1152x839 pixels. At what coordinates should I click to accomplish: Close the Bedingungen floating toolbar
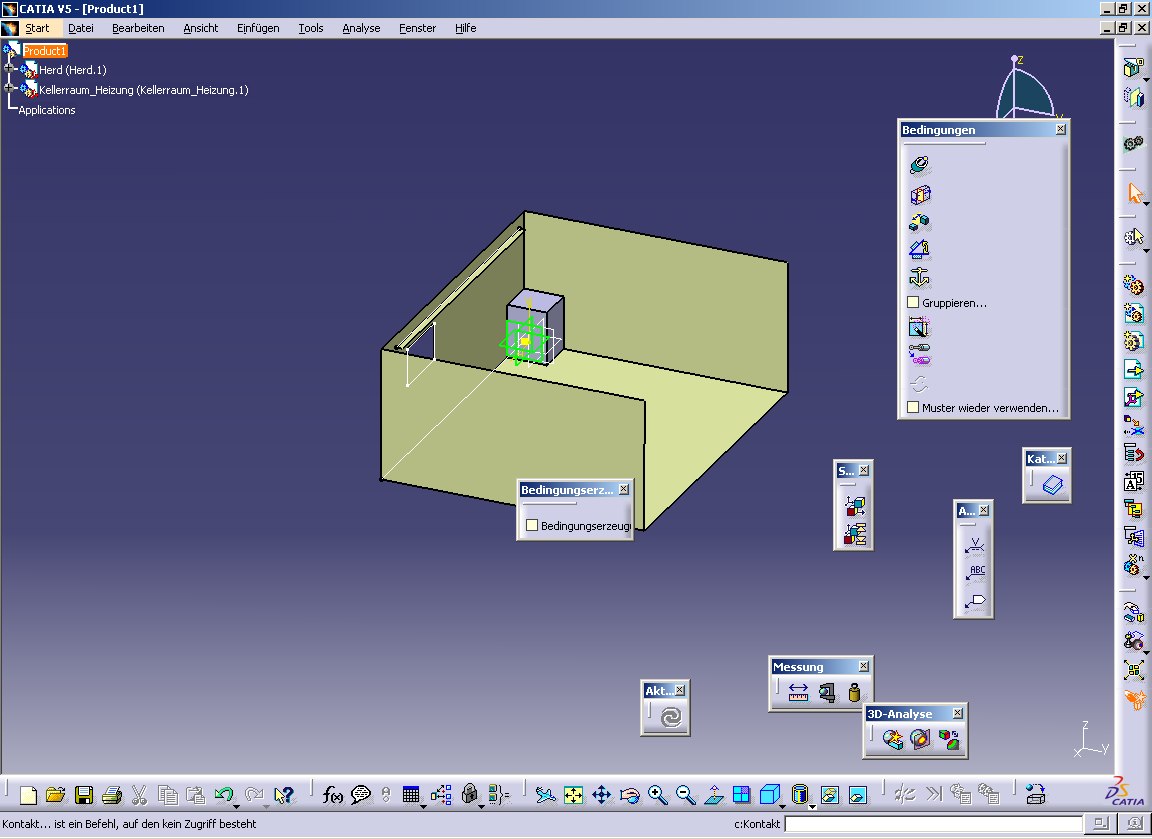1061,129
